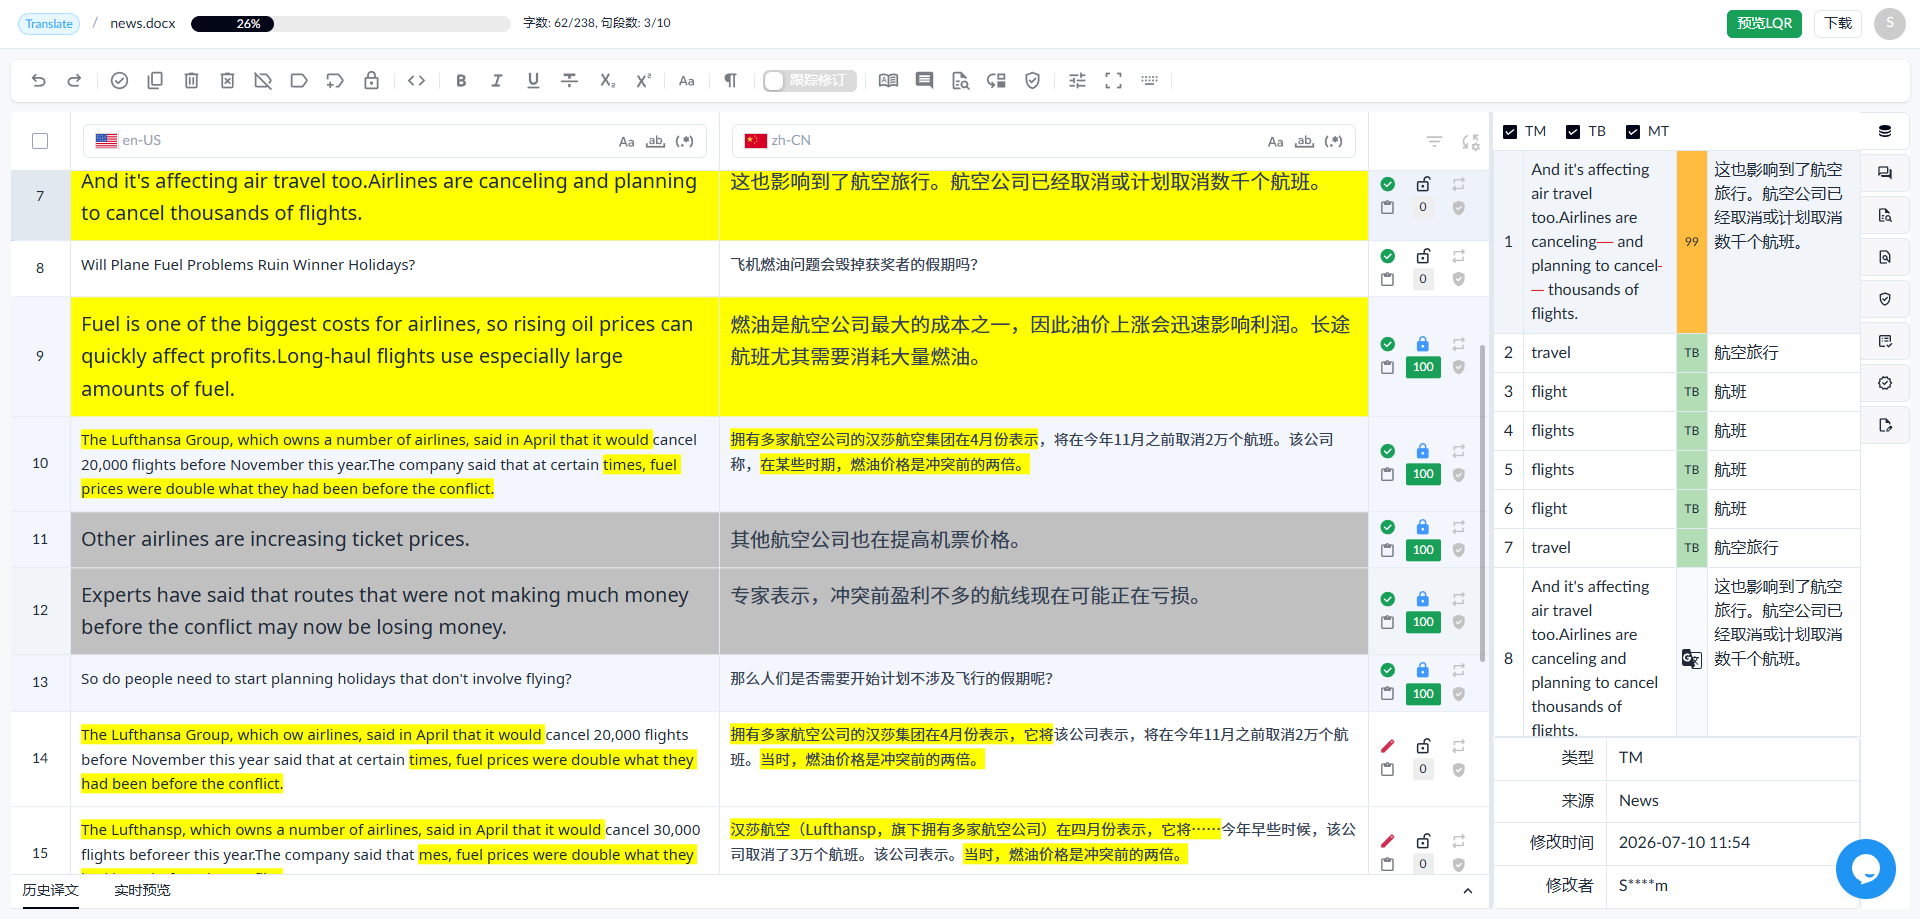Apply subscript formatting
This screenshot has height=919, width=1920.
pyautogui.click(x=607, y=81)
